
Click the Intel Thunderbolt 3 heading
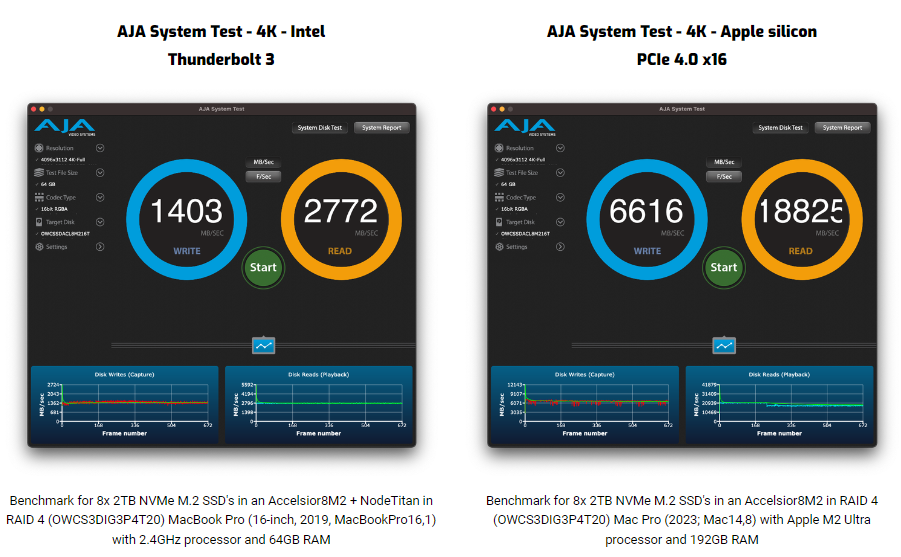221,45
